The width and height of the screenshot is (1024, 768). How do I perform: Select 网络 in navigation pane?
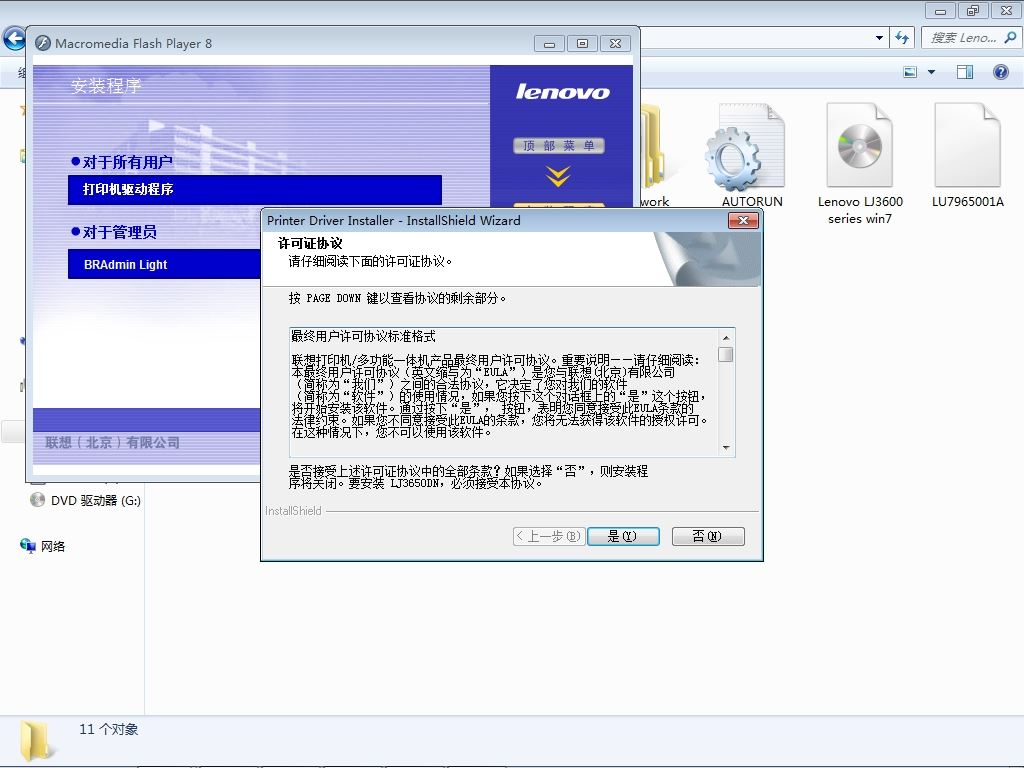click(x=43, y=546)
